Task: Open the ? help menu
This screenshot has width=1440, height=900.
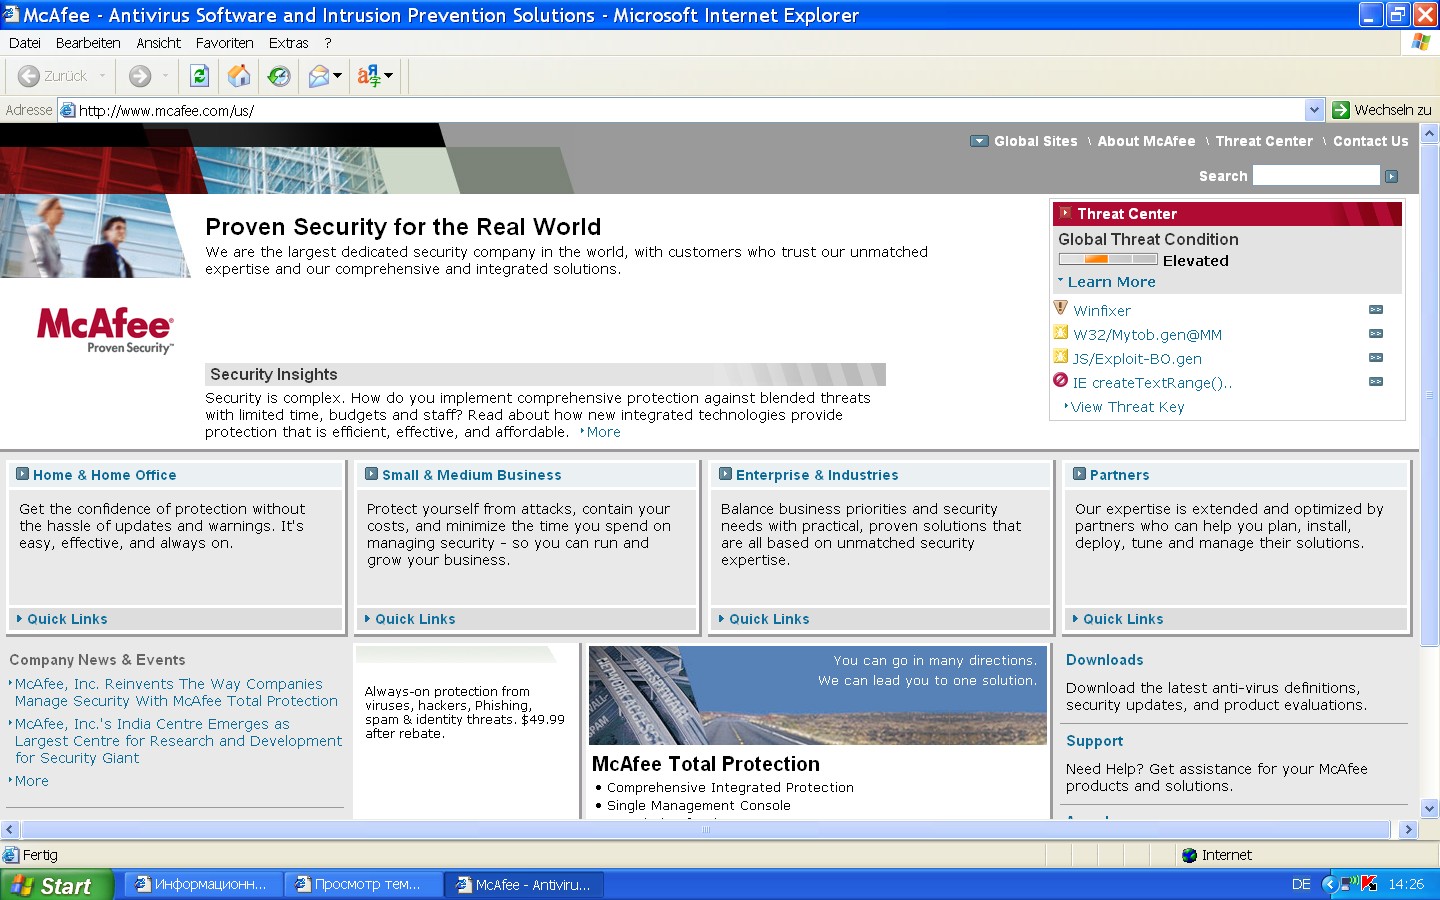Action: [328, 43]
